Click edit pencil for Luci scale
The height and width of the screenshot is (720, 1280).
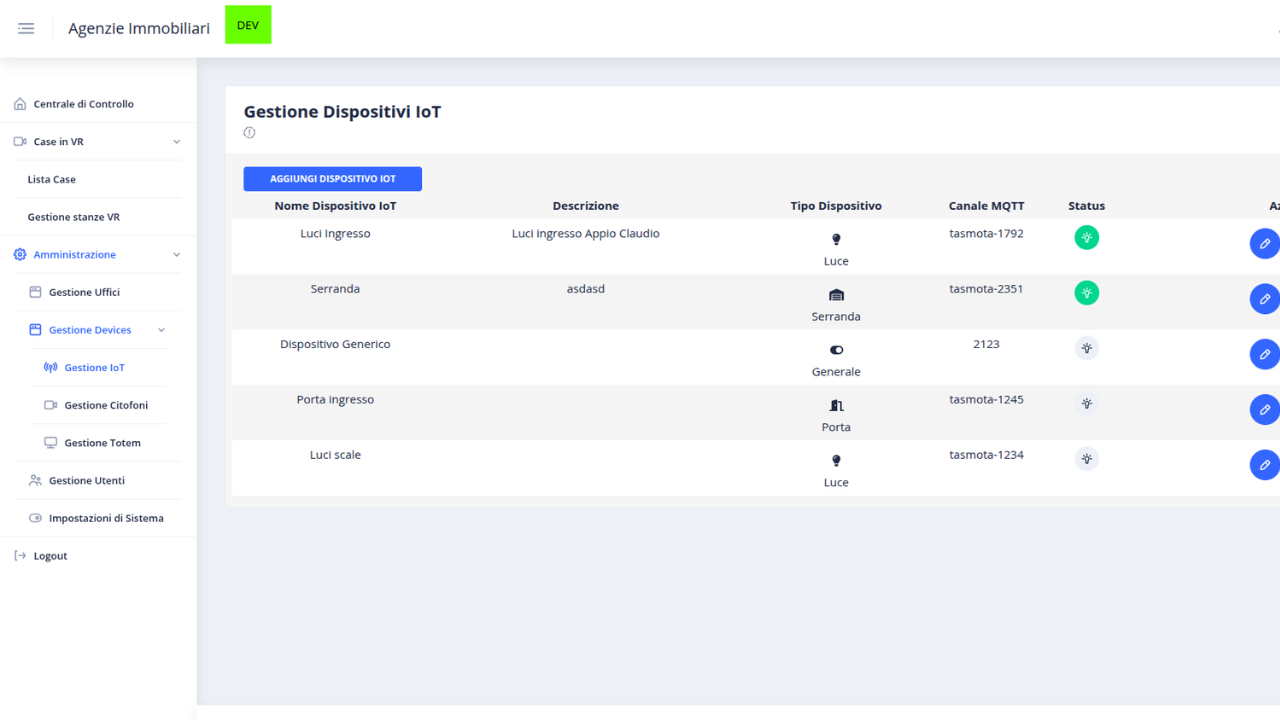tap(1264, 464)
